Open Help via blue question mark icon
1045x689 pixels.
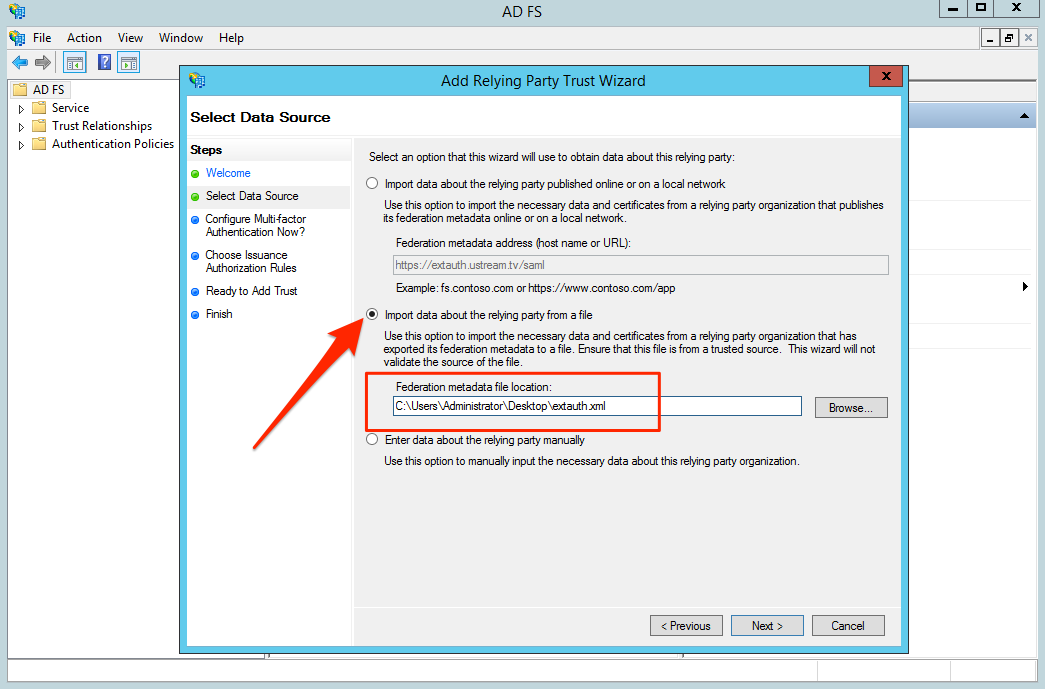(x=105, y=63)
